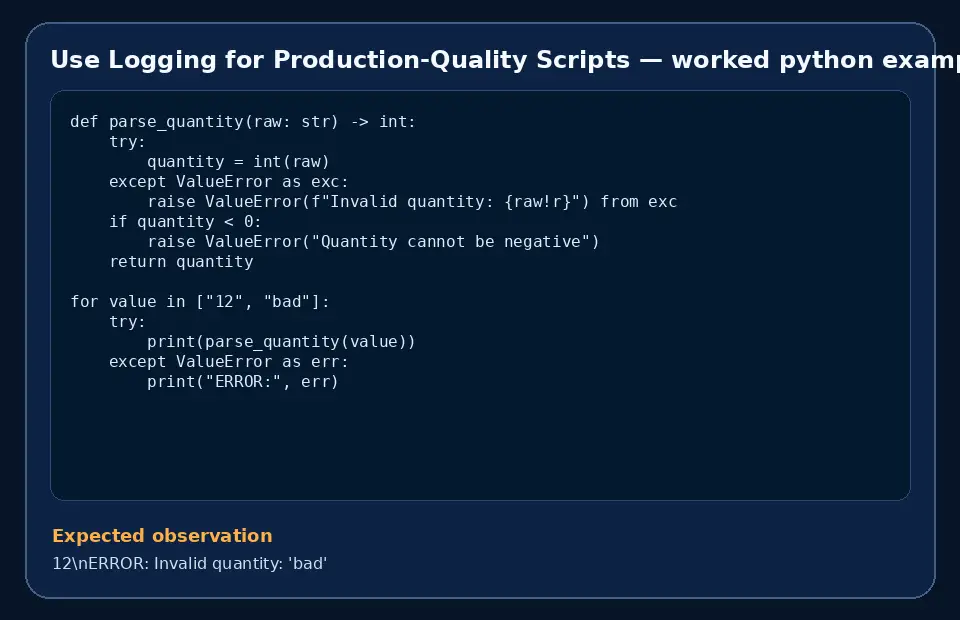Click the output text "12\nERROR: Invalid quantity: 'bad'"
The image size is (960, 620).
coord(190,563)
